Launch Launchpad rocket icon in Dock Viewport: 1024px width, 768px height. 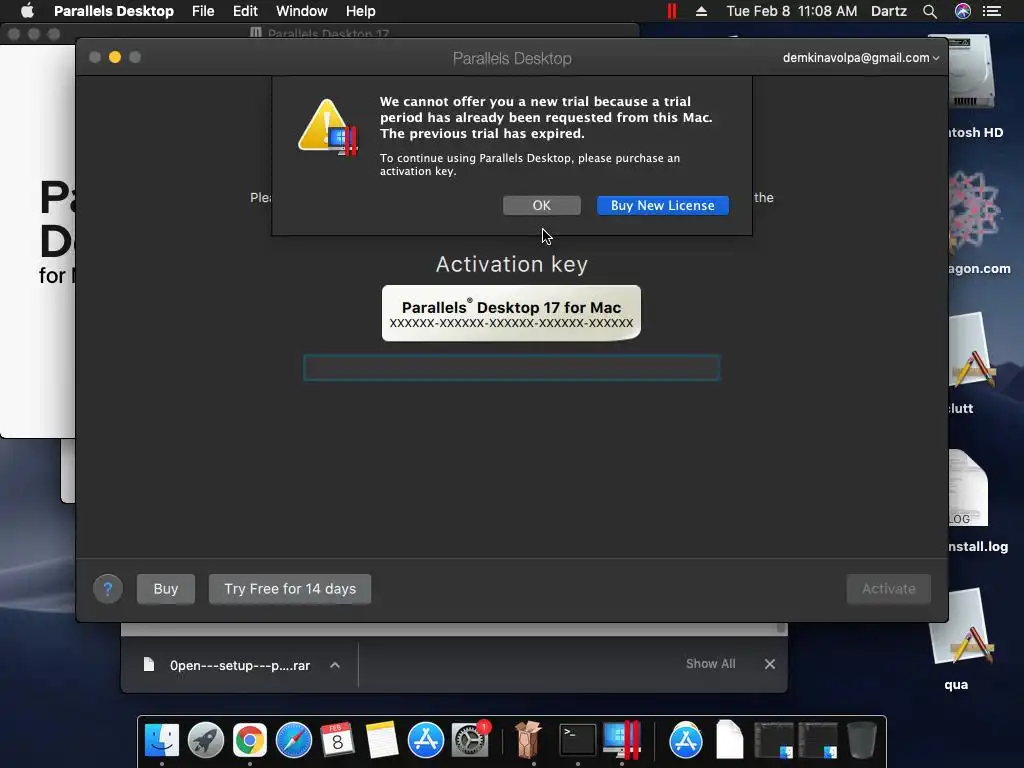click(206, 740)
